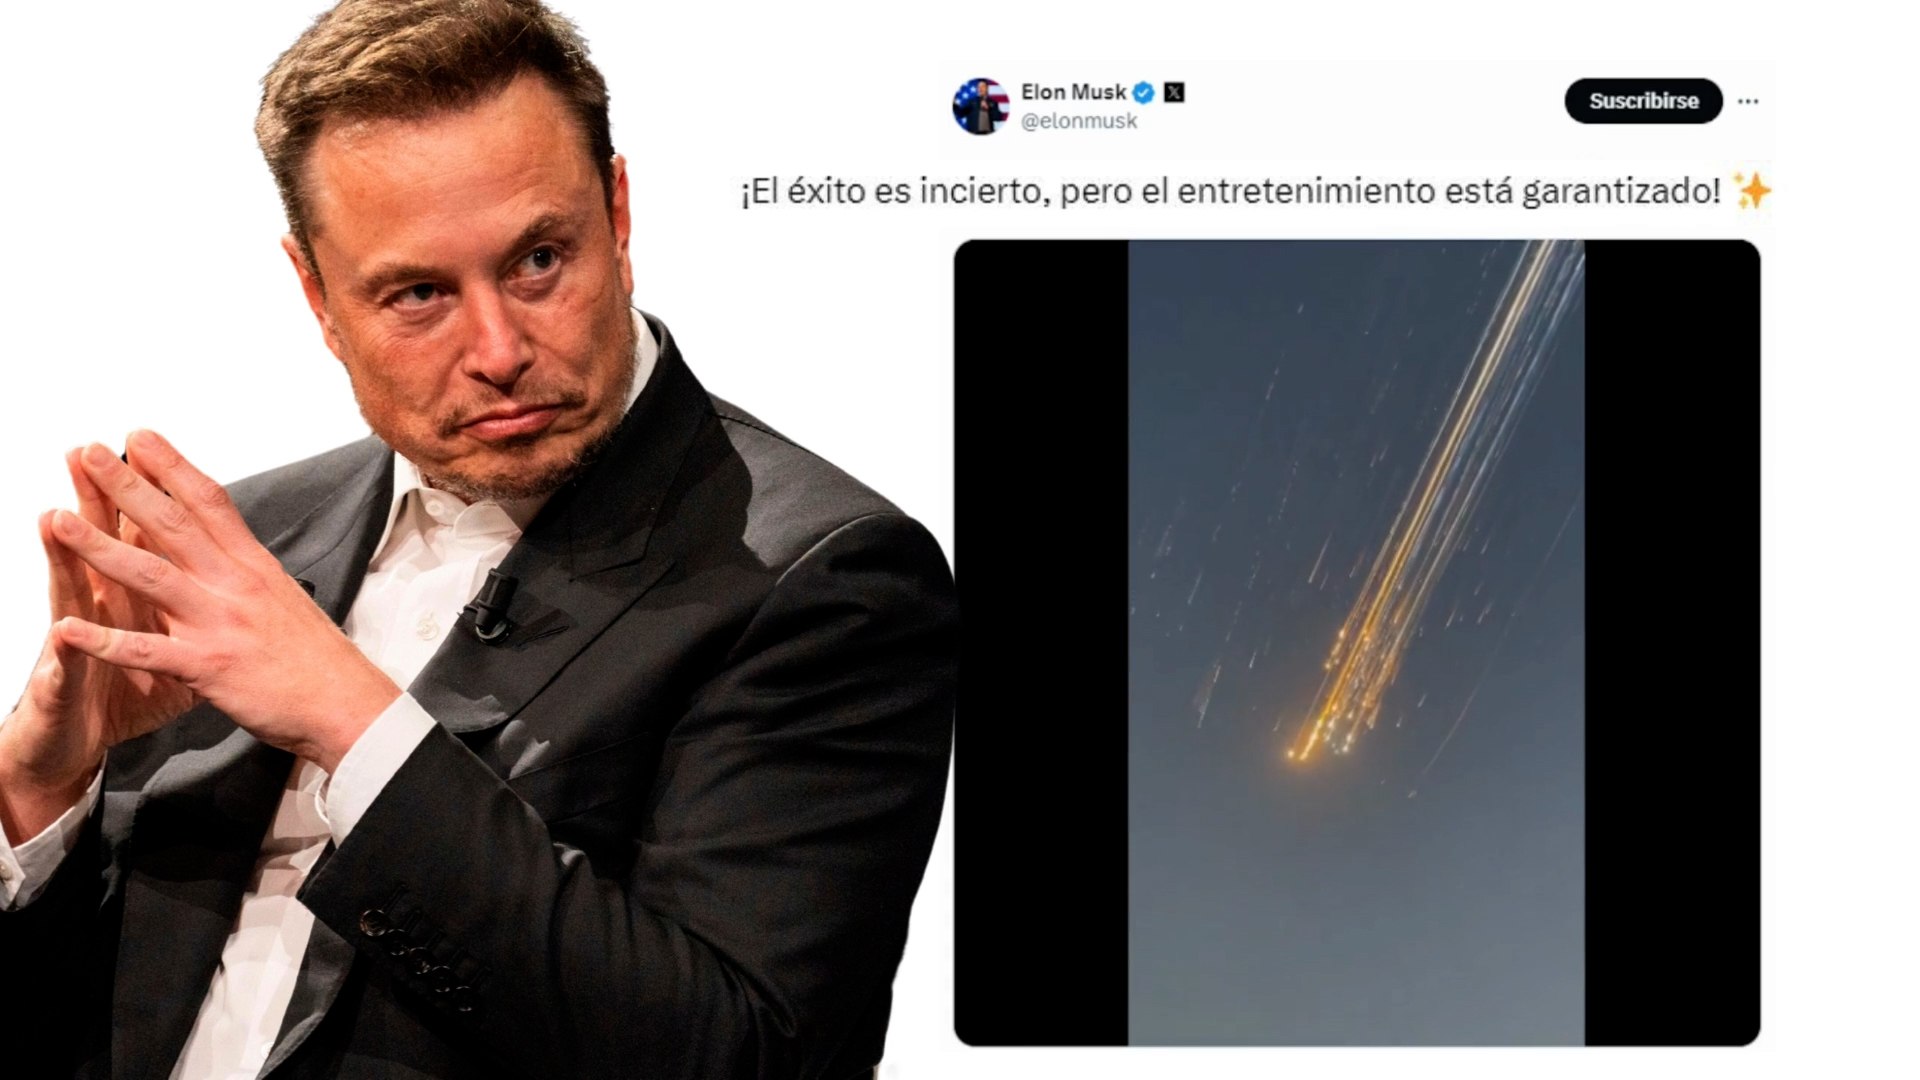Click the blue verified checkmark badge

coord(1144,93)
